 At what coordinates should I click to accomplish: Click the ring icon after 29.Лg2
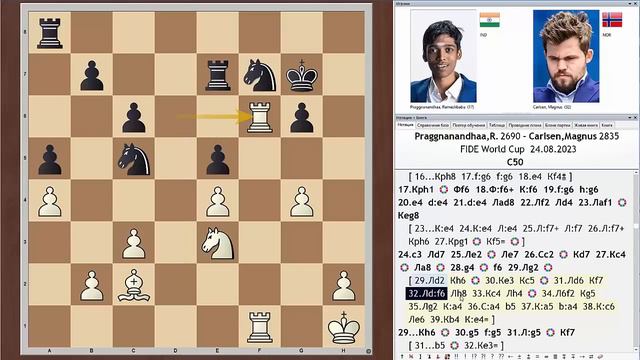coord(548,267)
